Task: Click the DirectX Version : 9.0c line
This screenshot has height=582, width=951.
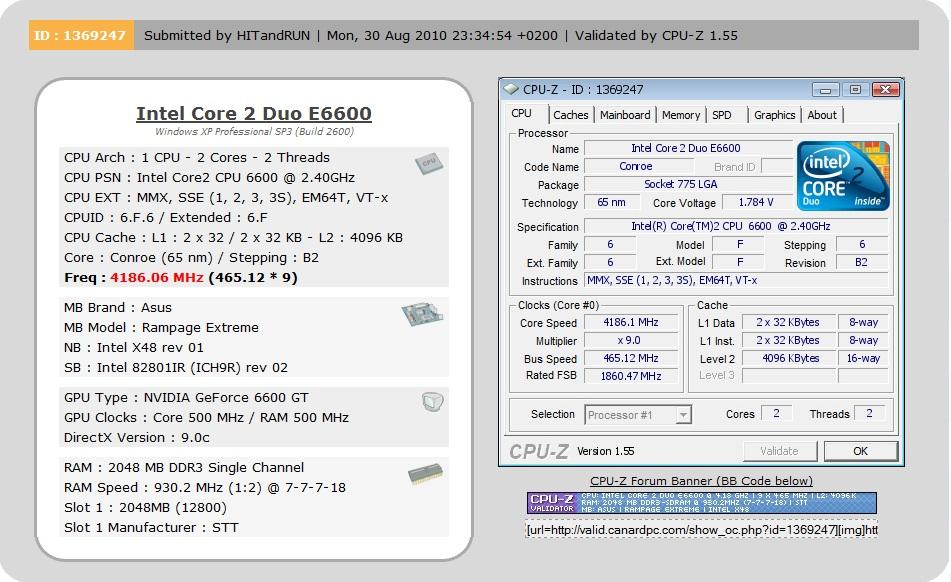Action: click(136, 438)
